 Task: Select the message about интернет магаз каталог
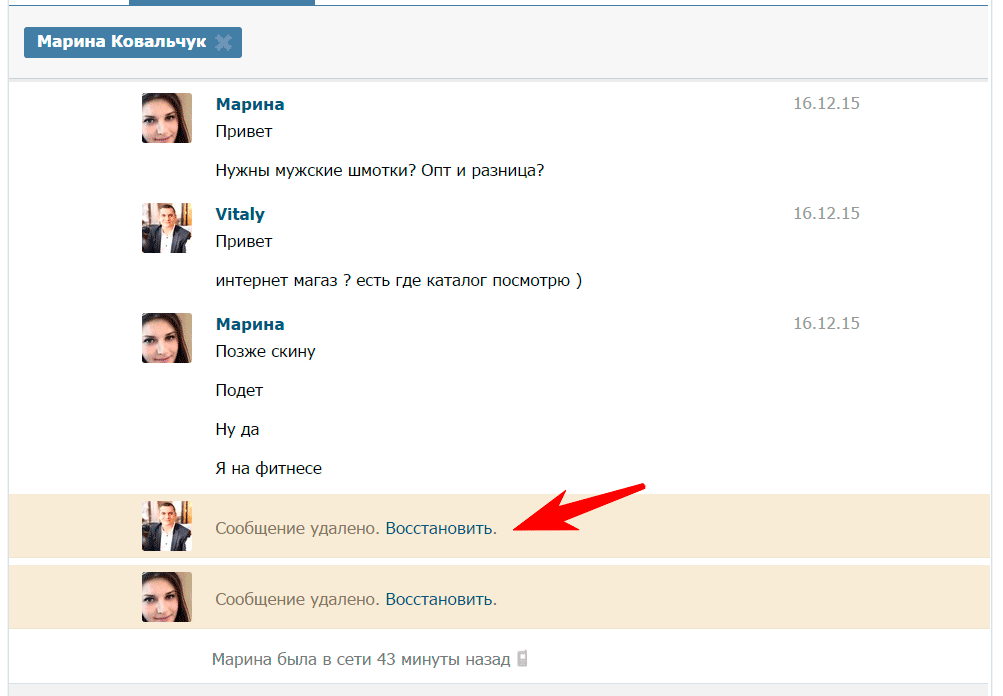398,280
